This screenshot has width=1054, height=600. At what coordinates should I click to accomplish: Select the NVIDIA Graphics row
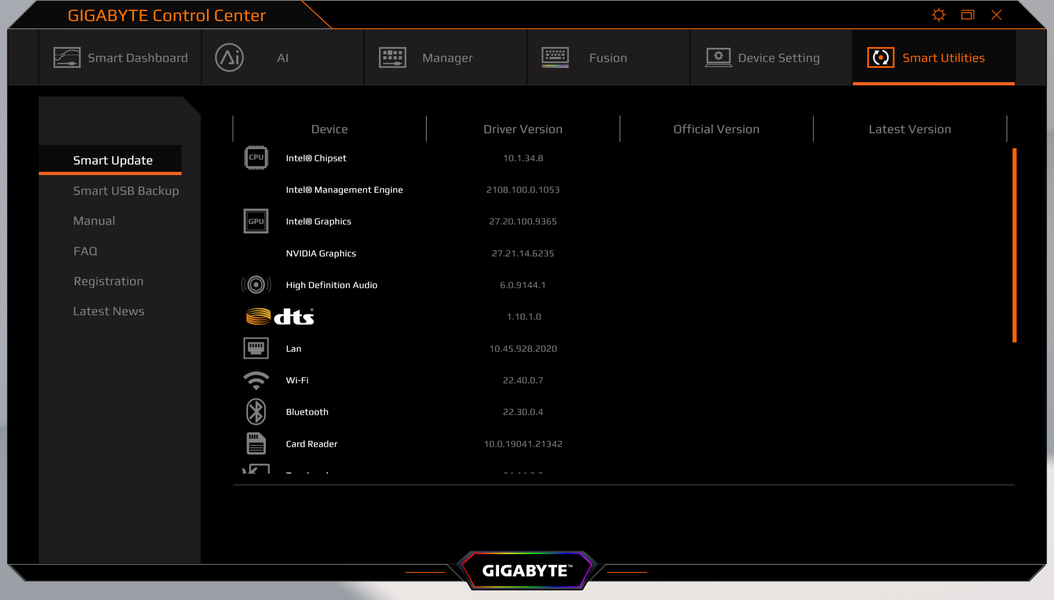(x=321, y=253)
